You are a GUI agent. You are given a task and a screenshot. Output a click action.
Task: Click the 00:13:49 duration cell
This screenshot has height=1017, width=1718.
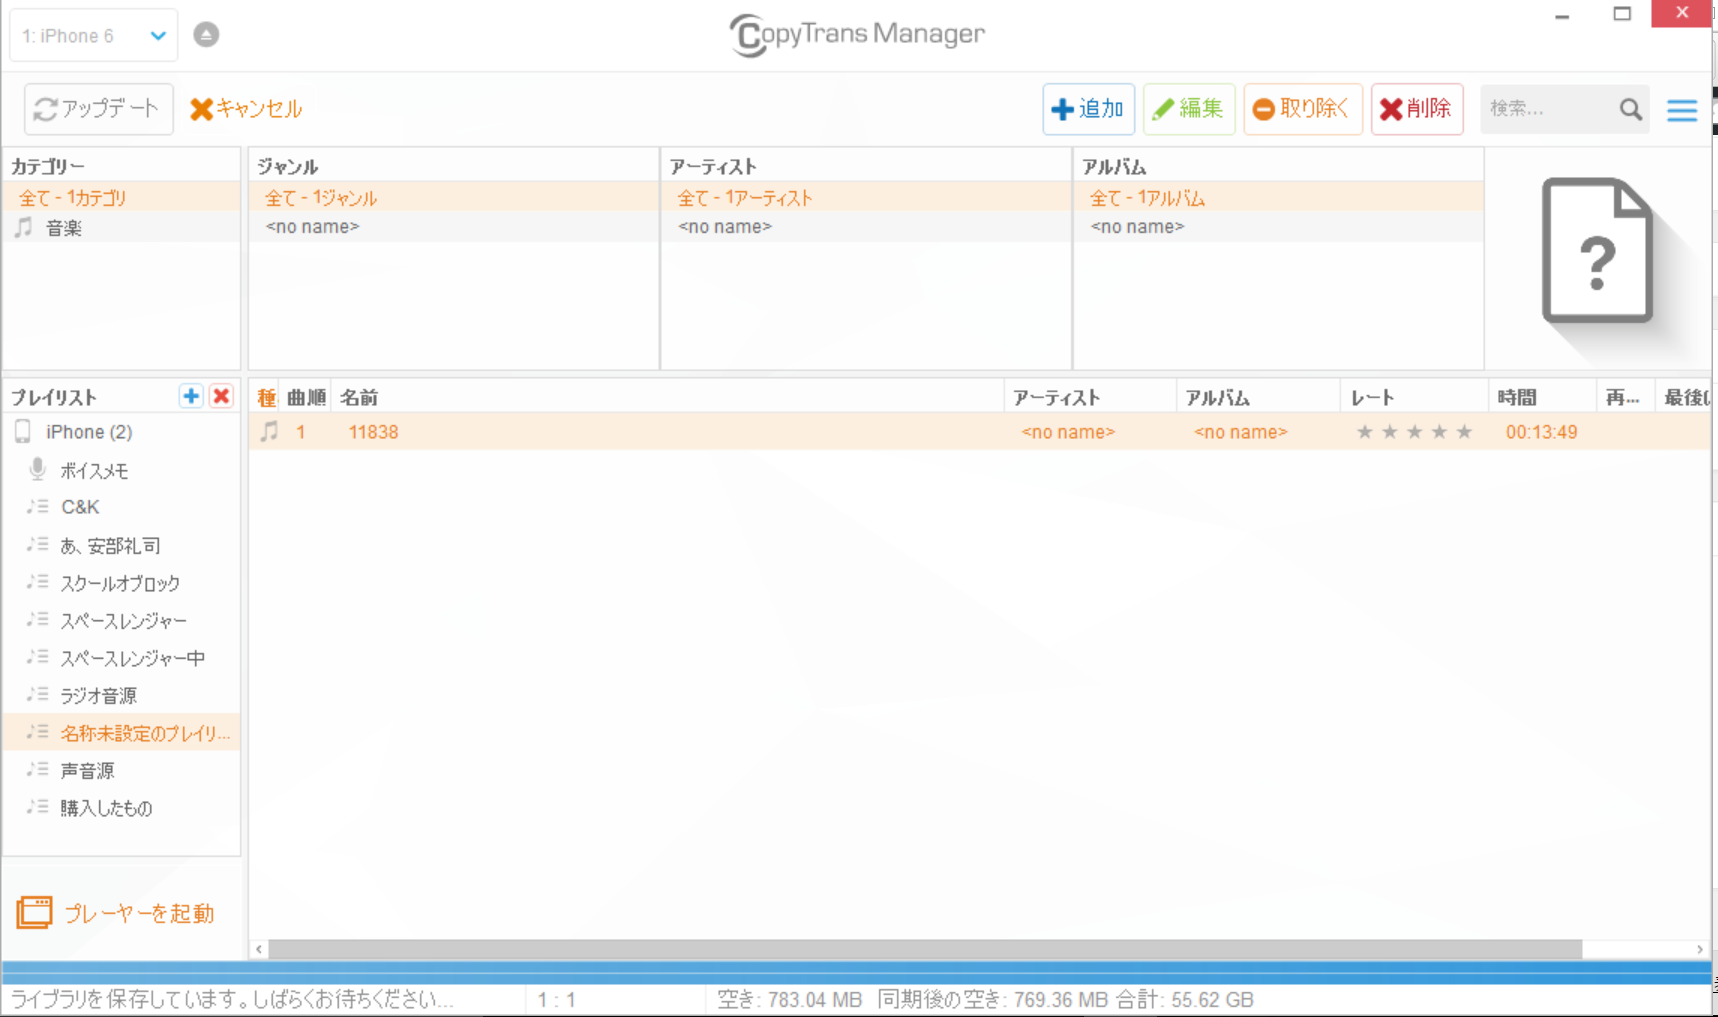[x=1541, y=432]
